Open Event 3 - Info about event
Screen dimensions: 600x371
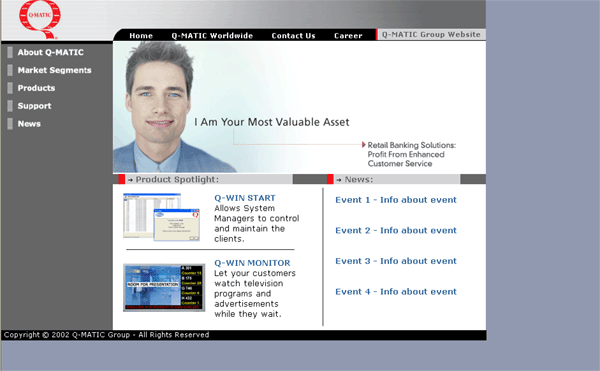click(x=396, y=261)
